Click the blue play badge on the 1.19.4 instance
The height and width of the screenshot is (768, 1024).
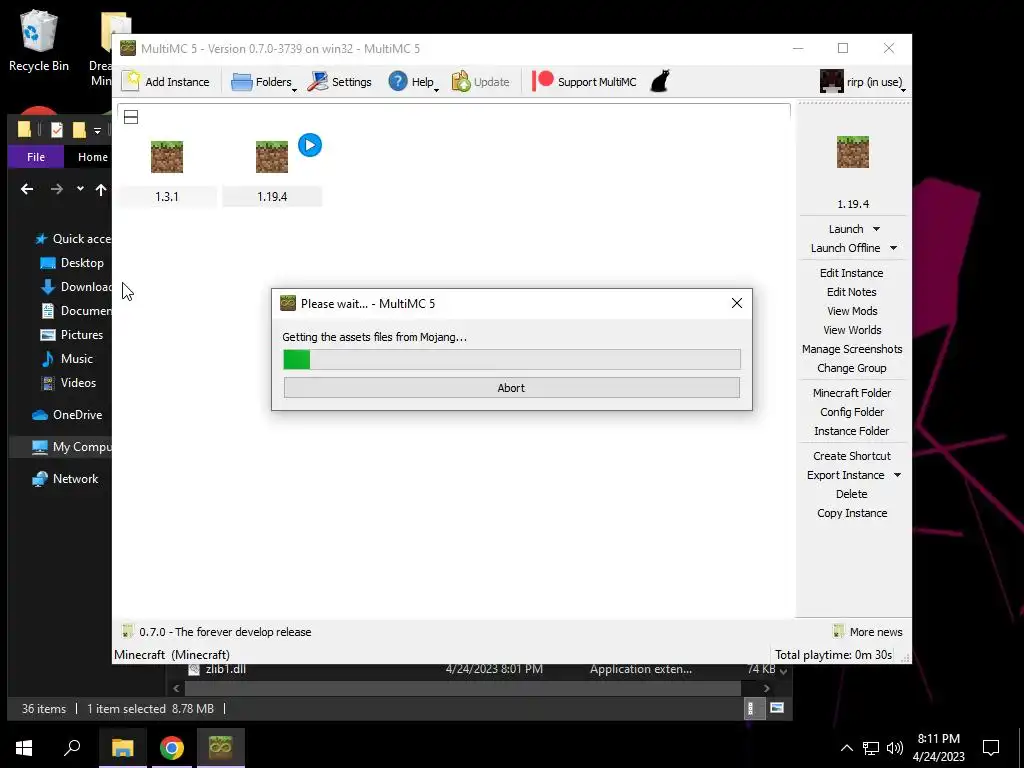pos(310,145)
